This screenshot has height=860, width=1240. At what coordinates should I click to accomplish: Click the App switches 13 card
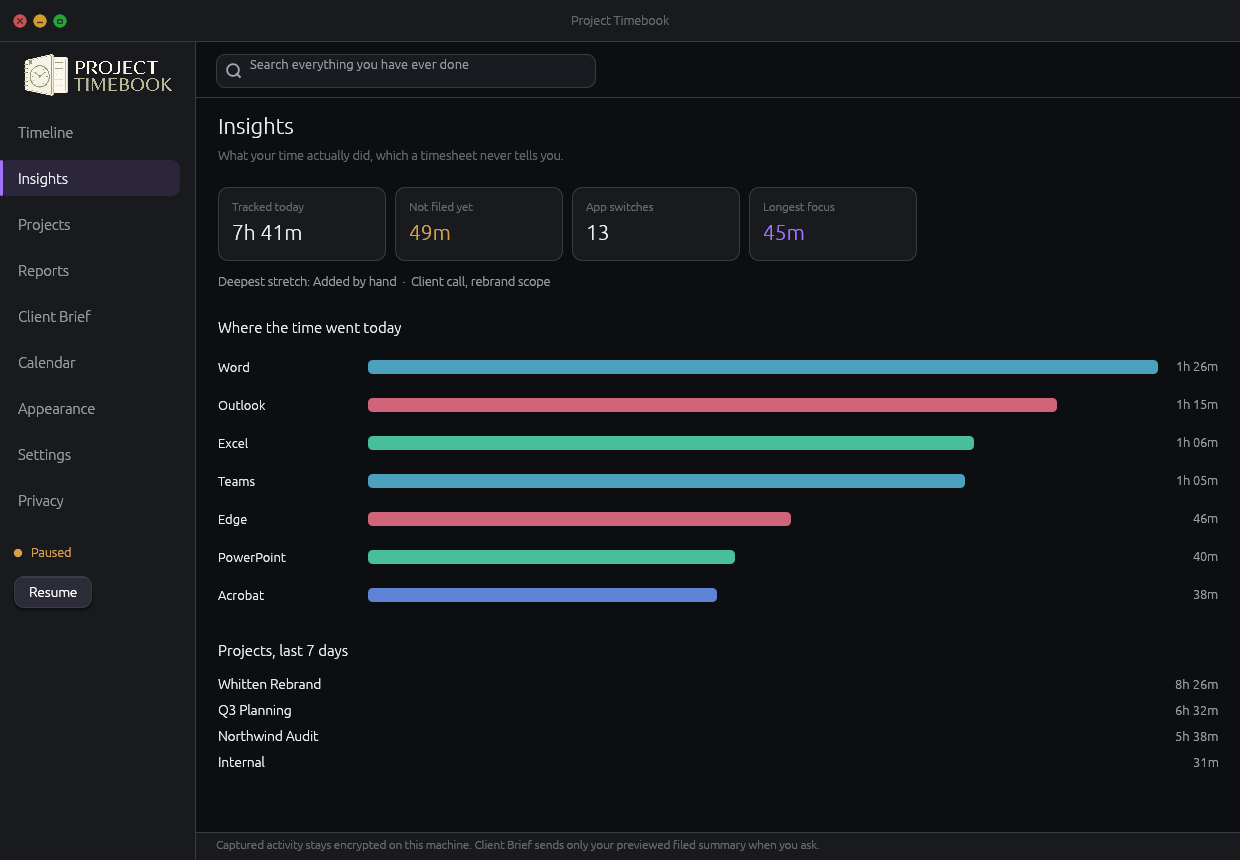(x=656, y=224)
